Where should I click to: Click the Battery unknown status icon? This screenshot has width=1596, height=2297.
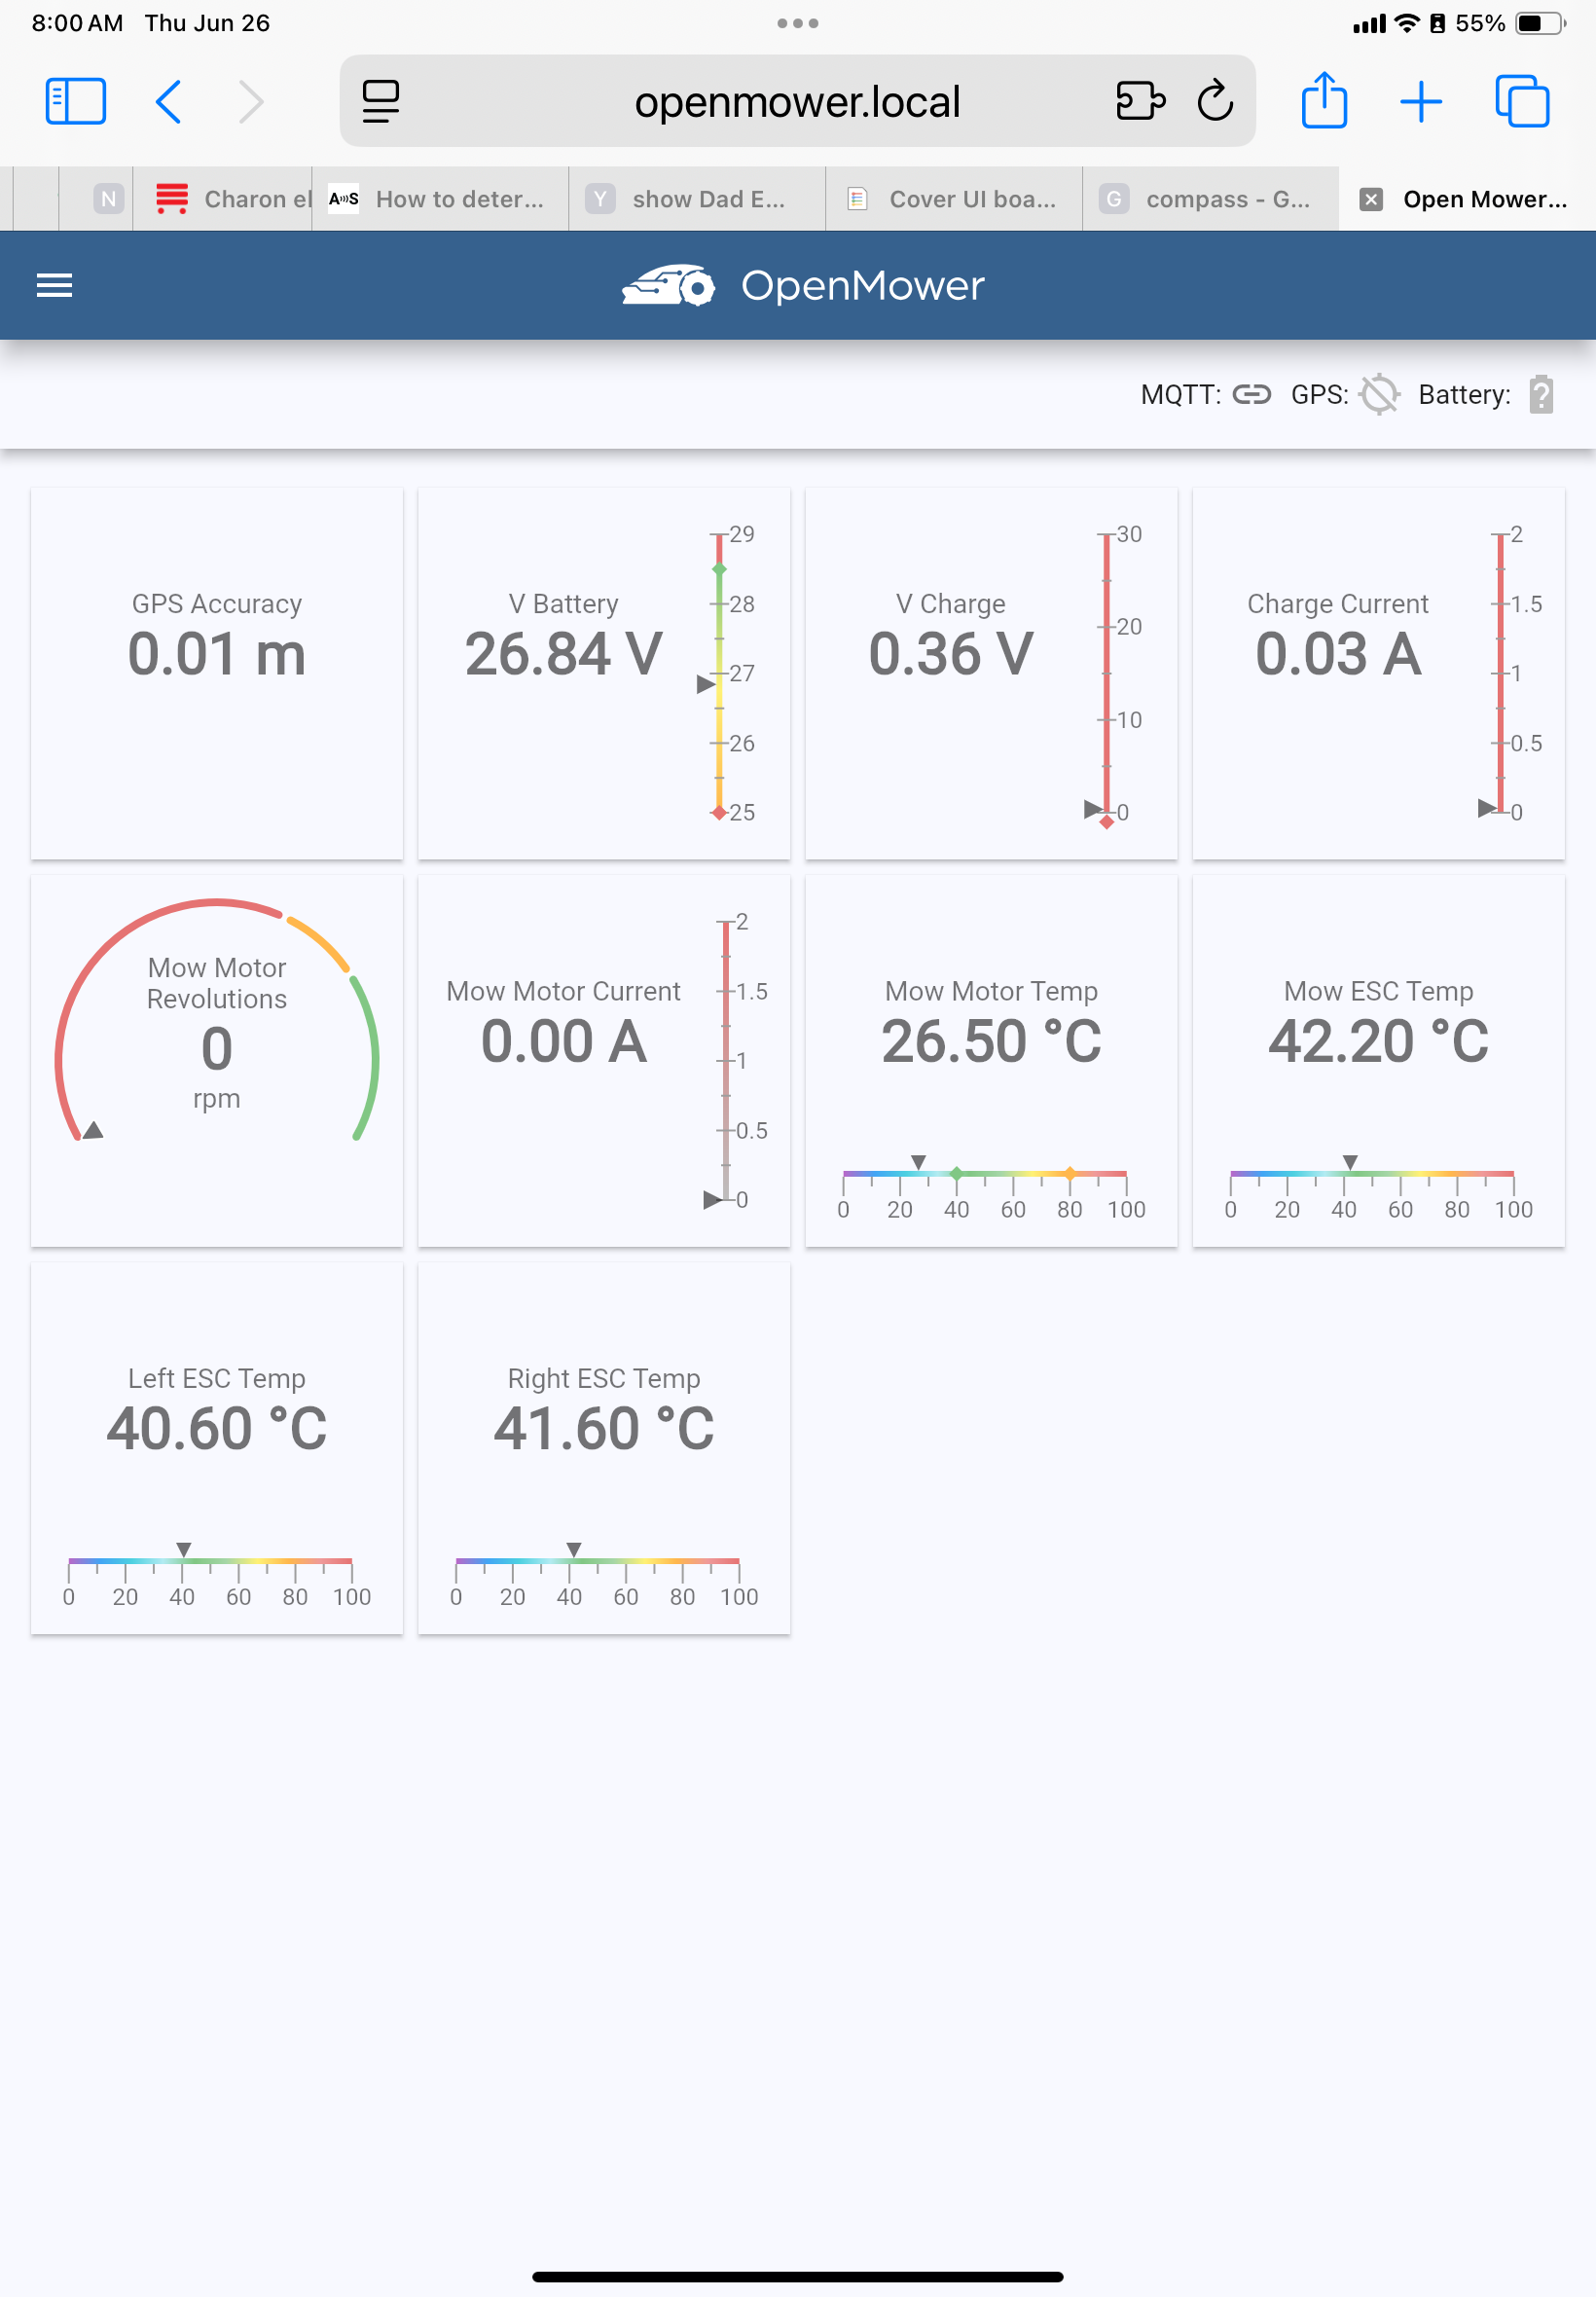click(1541, 394)
